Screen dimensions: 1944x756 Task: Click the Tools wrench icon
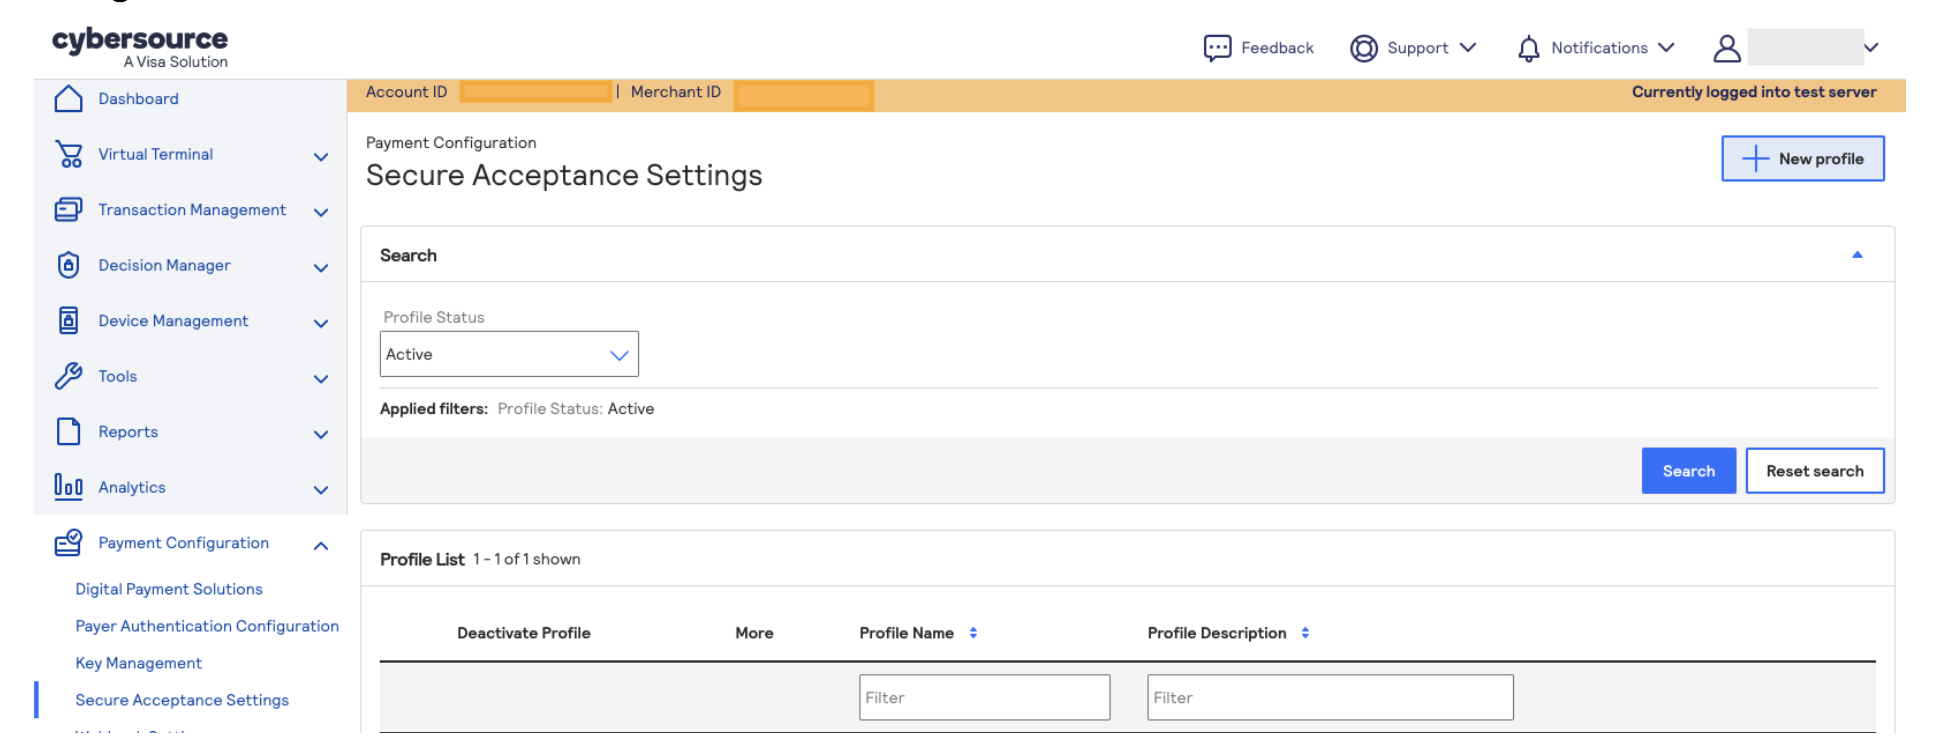[x=68, y=376]
